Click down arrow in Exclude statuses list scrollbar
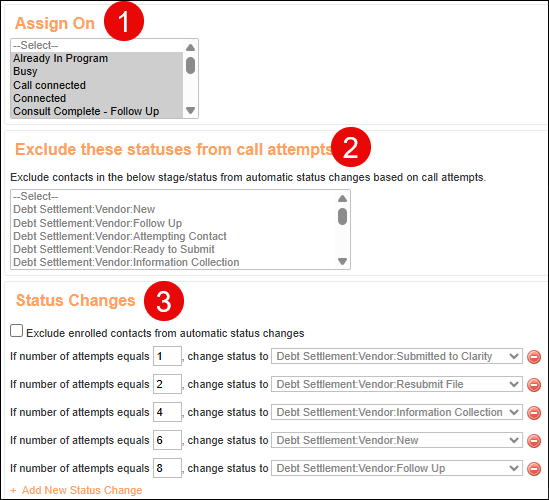Viewport: 549px width, 500px height. 342,262
